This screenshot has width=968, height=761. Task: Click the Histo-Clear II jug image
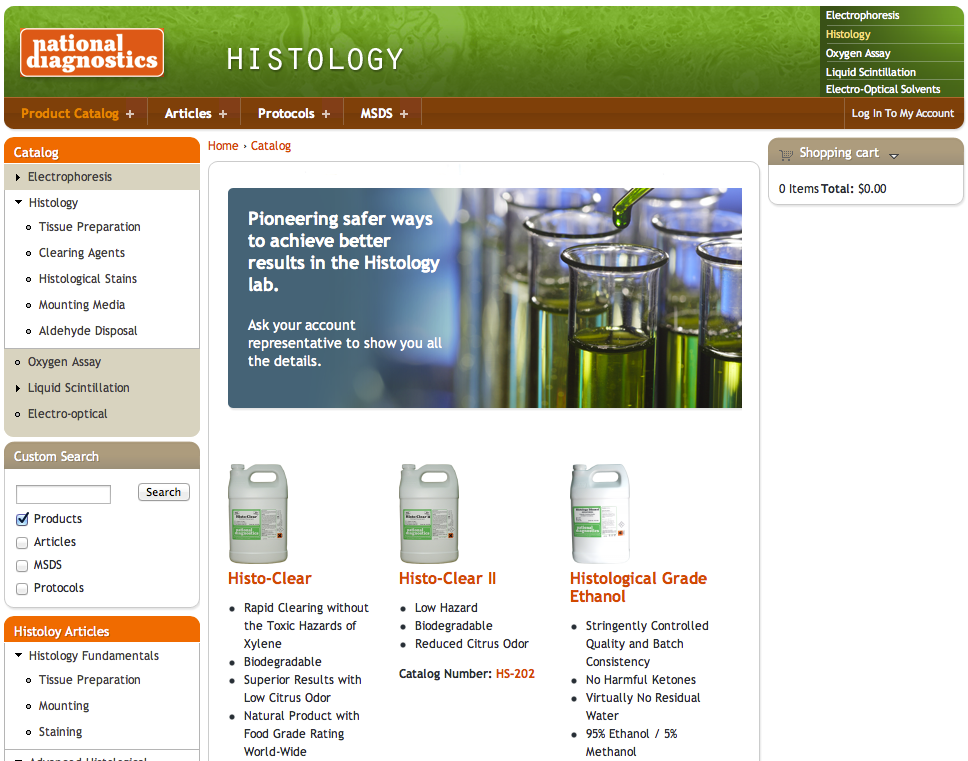[x=429, y=514]
